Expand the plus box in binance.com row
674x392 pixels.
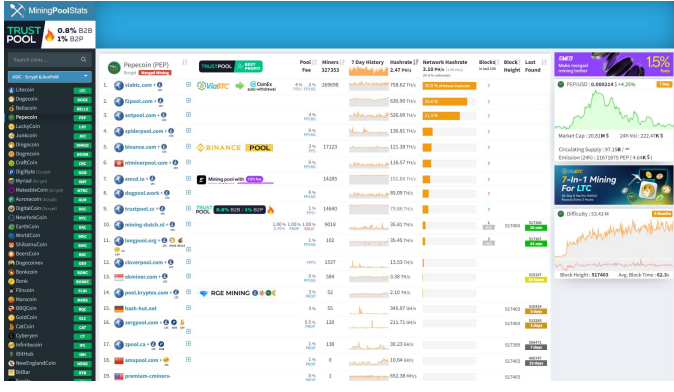pos(188,147)
